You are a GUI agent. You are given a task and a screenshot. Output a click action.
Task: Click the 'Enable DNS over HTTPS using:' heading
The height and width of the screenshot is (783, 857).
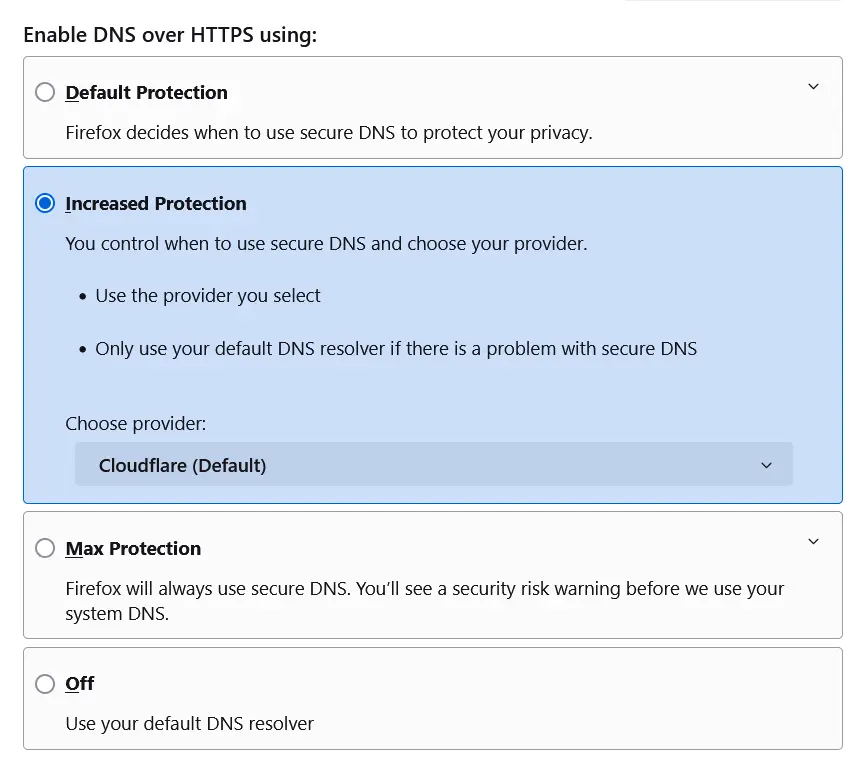pyautogui.click(x=170, y=35)
